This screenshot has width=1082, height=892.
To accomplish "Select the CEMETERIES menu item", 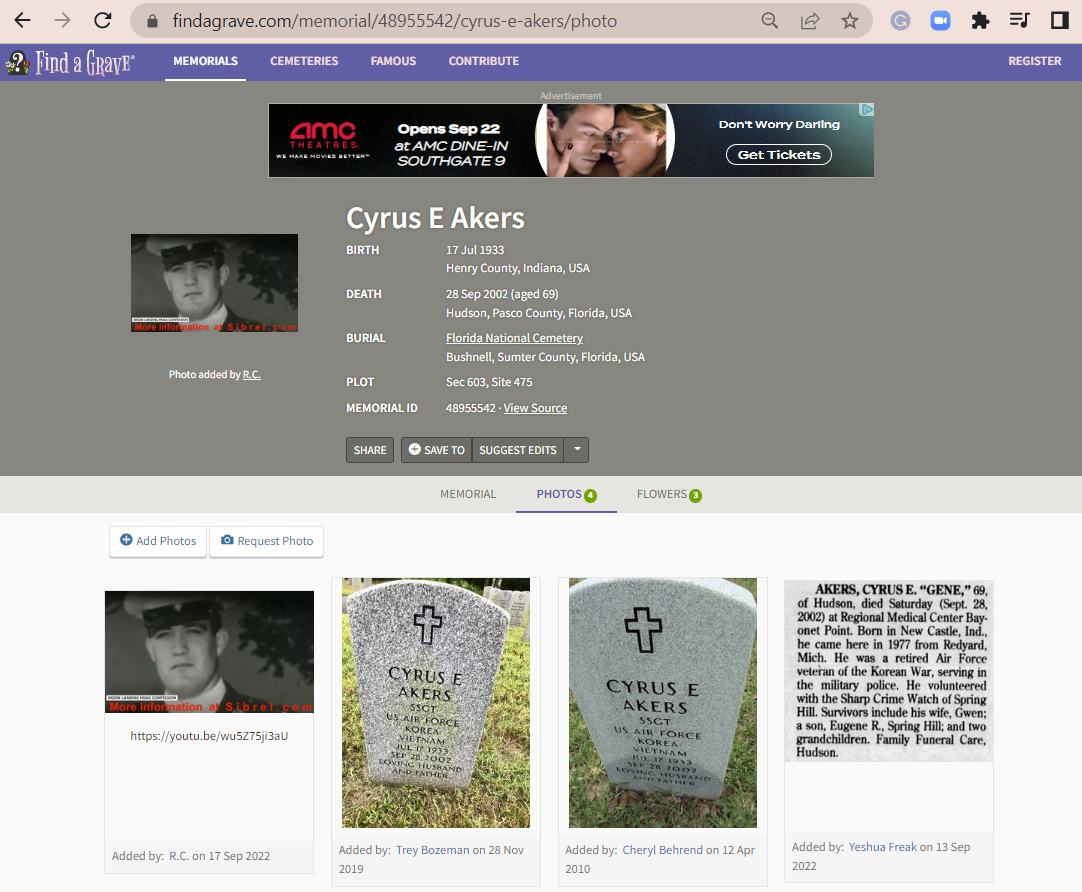I will 304,61.
